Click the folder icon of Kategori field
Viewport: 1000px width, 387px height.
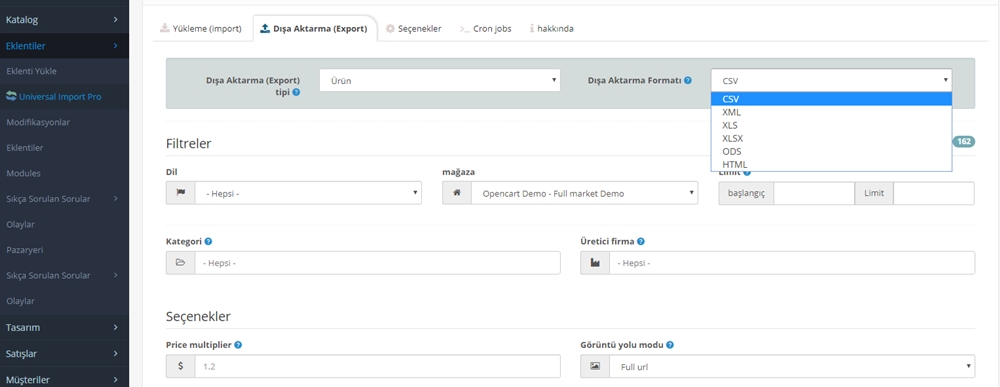pos(180,263)
